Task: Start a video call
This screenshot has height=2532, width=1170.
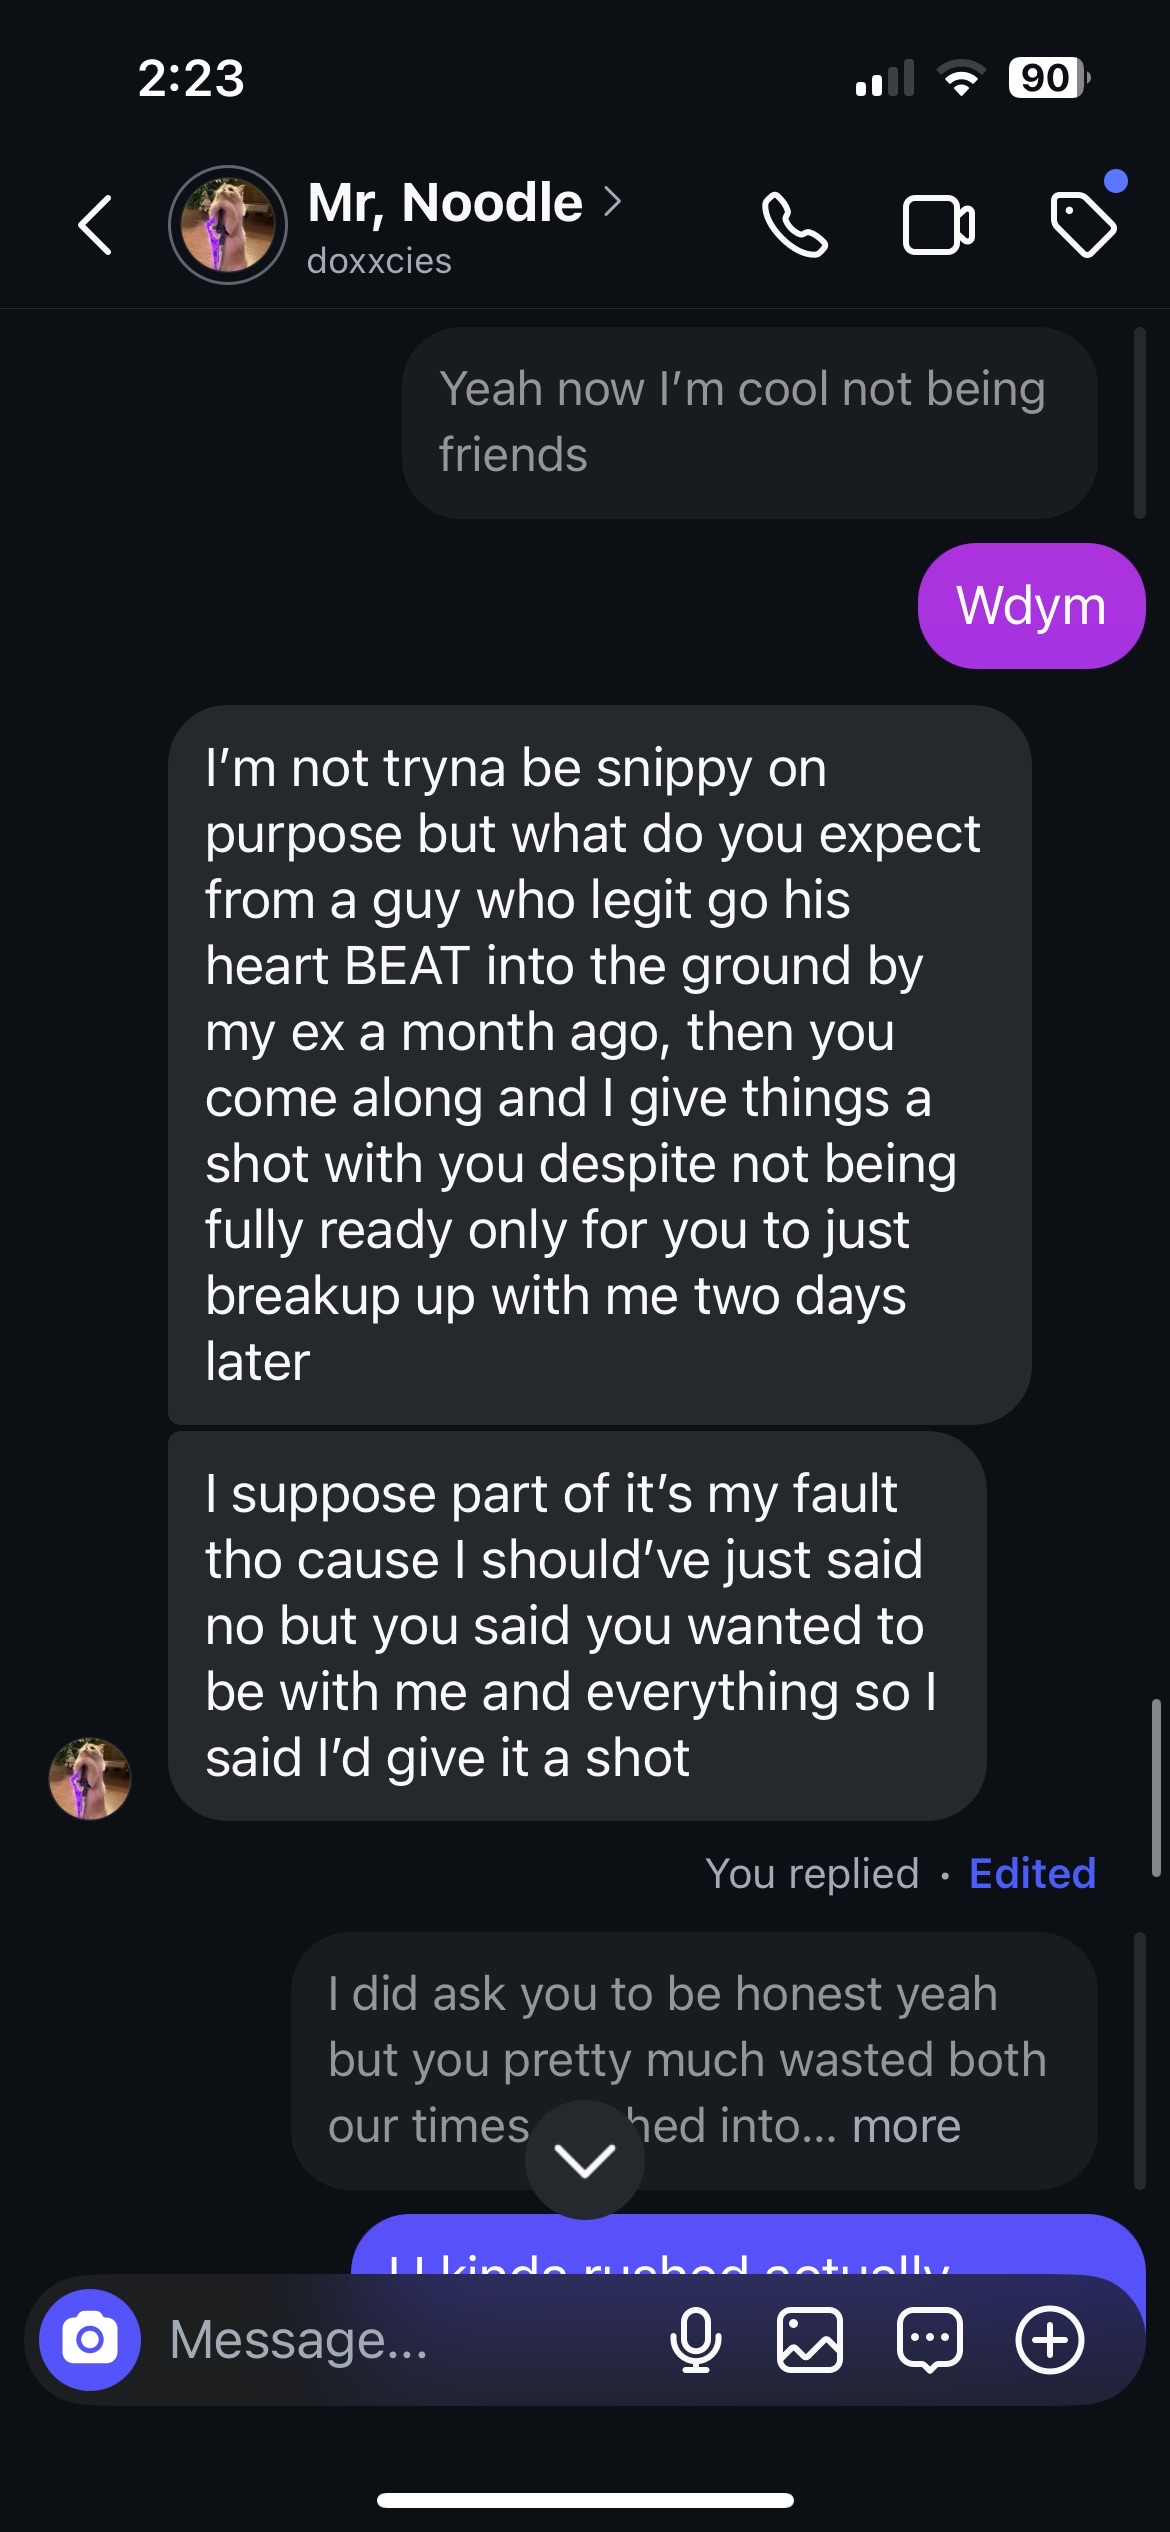Action: (938, 225)
